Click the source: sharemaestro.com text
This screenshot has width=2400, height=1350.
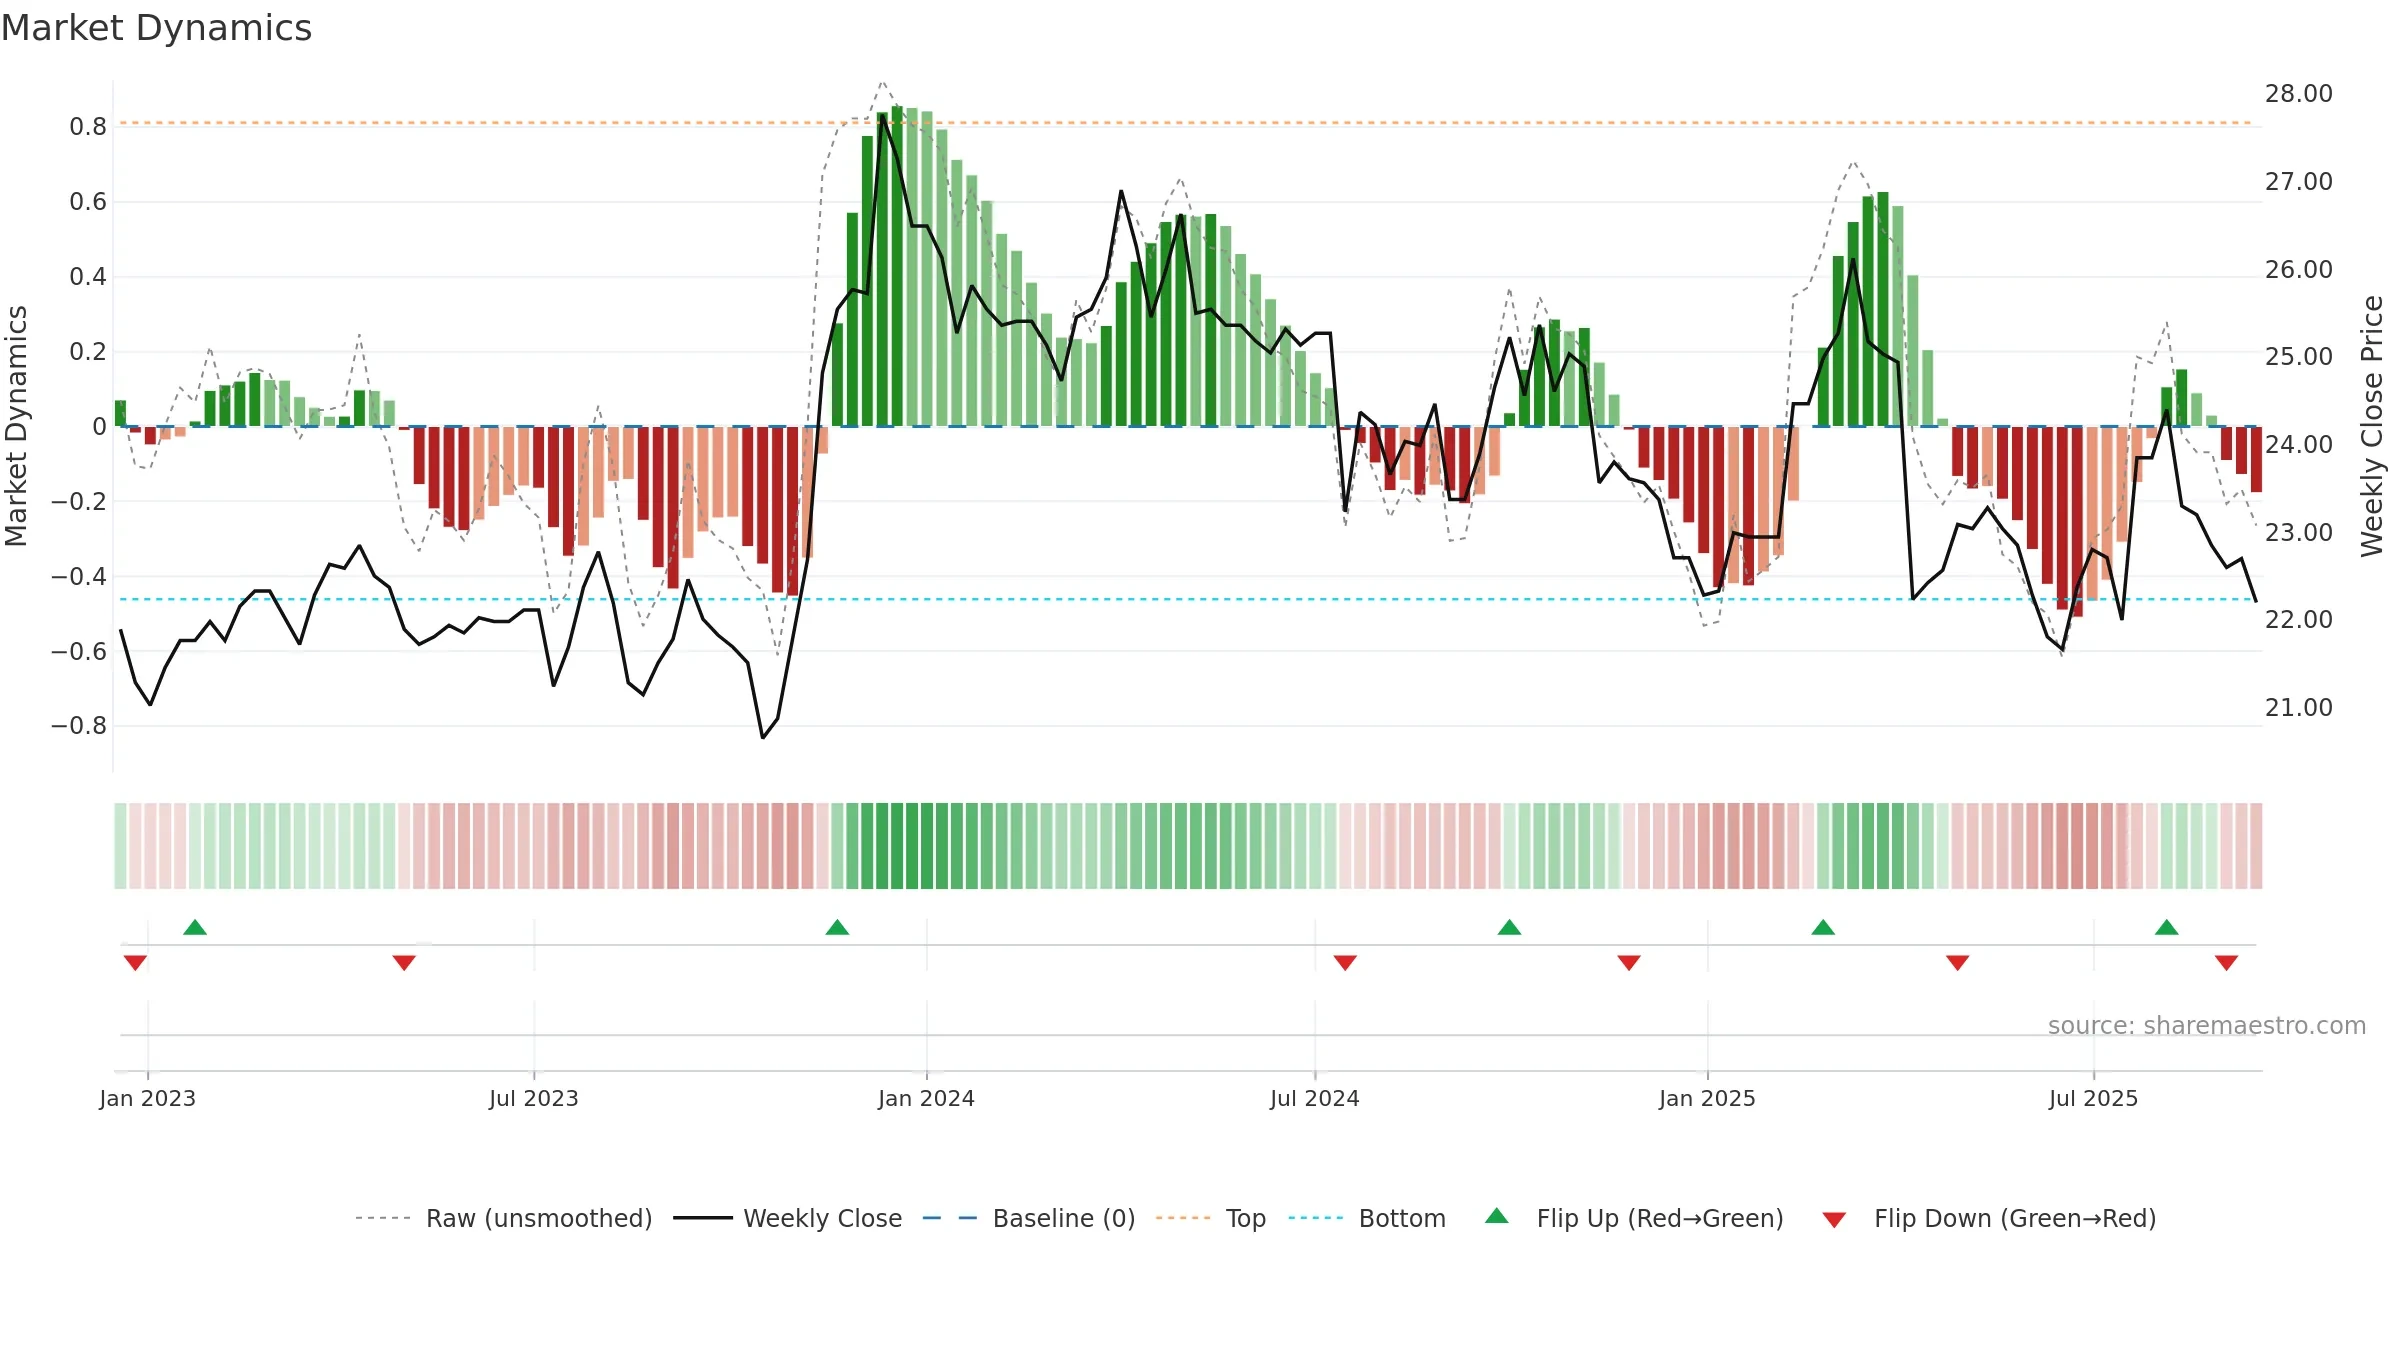(2207, 1025)
